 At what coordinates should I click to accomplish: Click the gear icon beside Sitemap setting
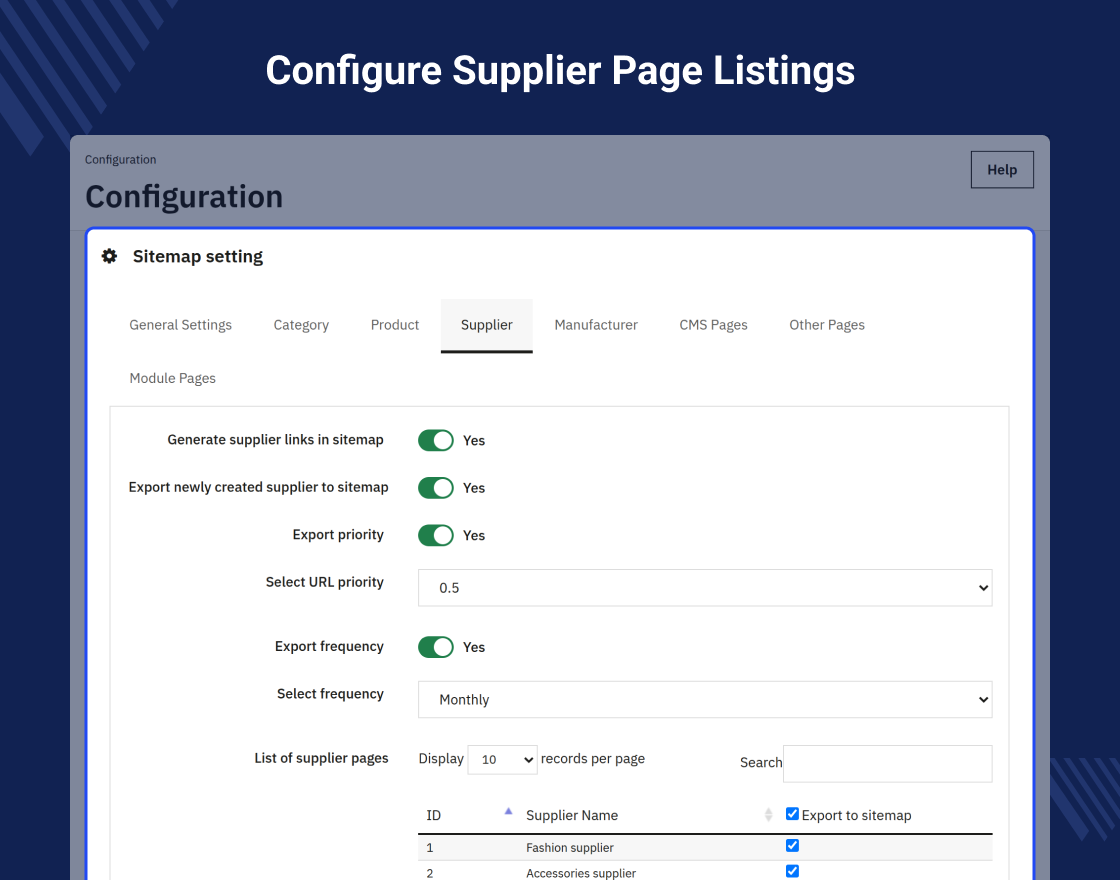click(109, 256)
